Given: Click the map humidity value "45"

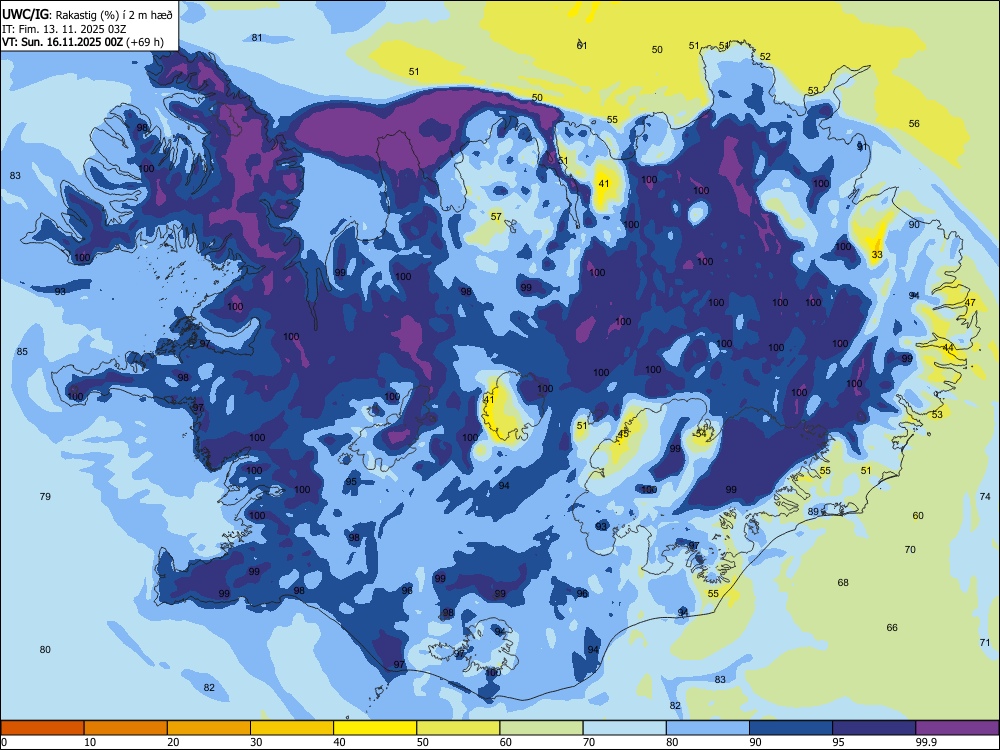Looking at the screenshot, I should click(x=623, y=434).
